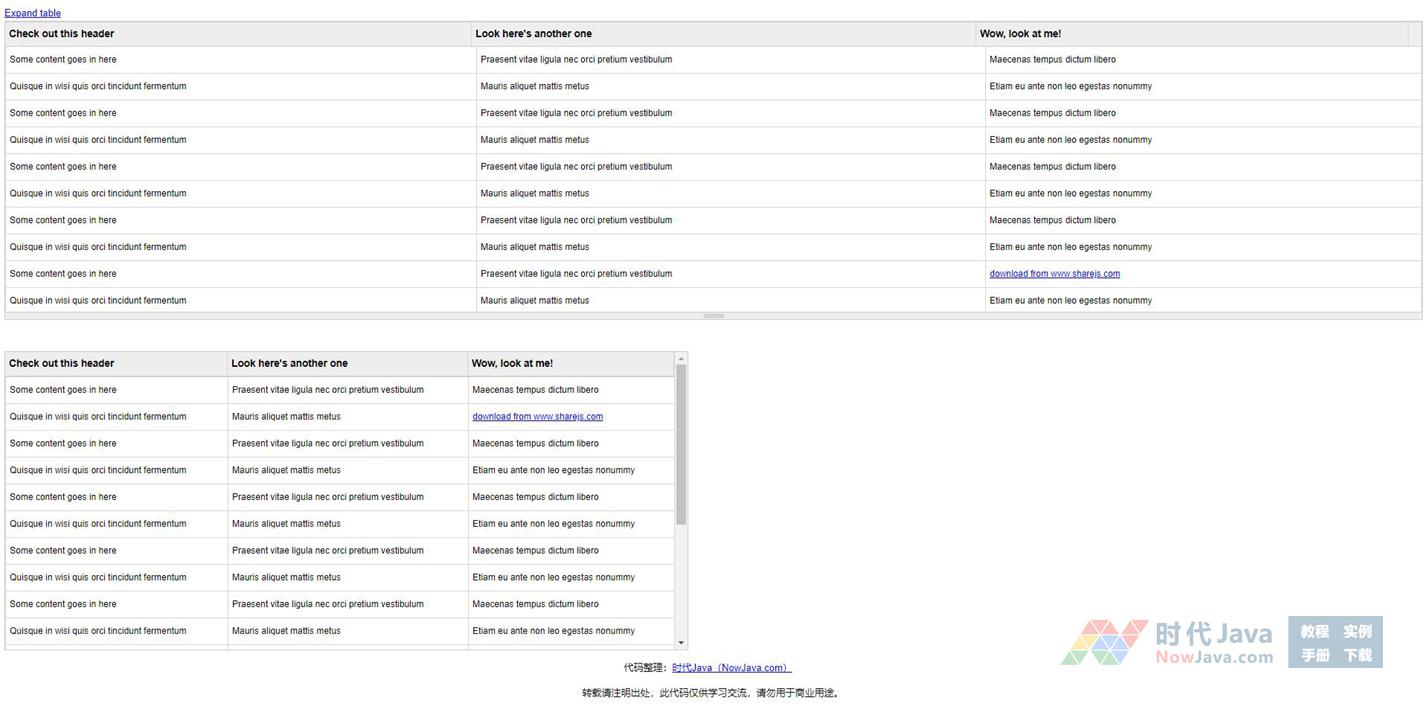This screenshot has width=1425, height=718.
Task: Click scrollbar up arrow in lower table
Action: pyautogui.click(x=681, y=358)
